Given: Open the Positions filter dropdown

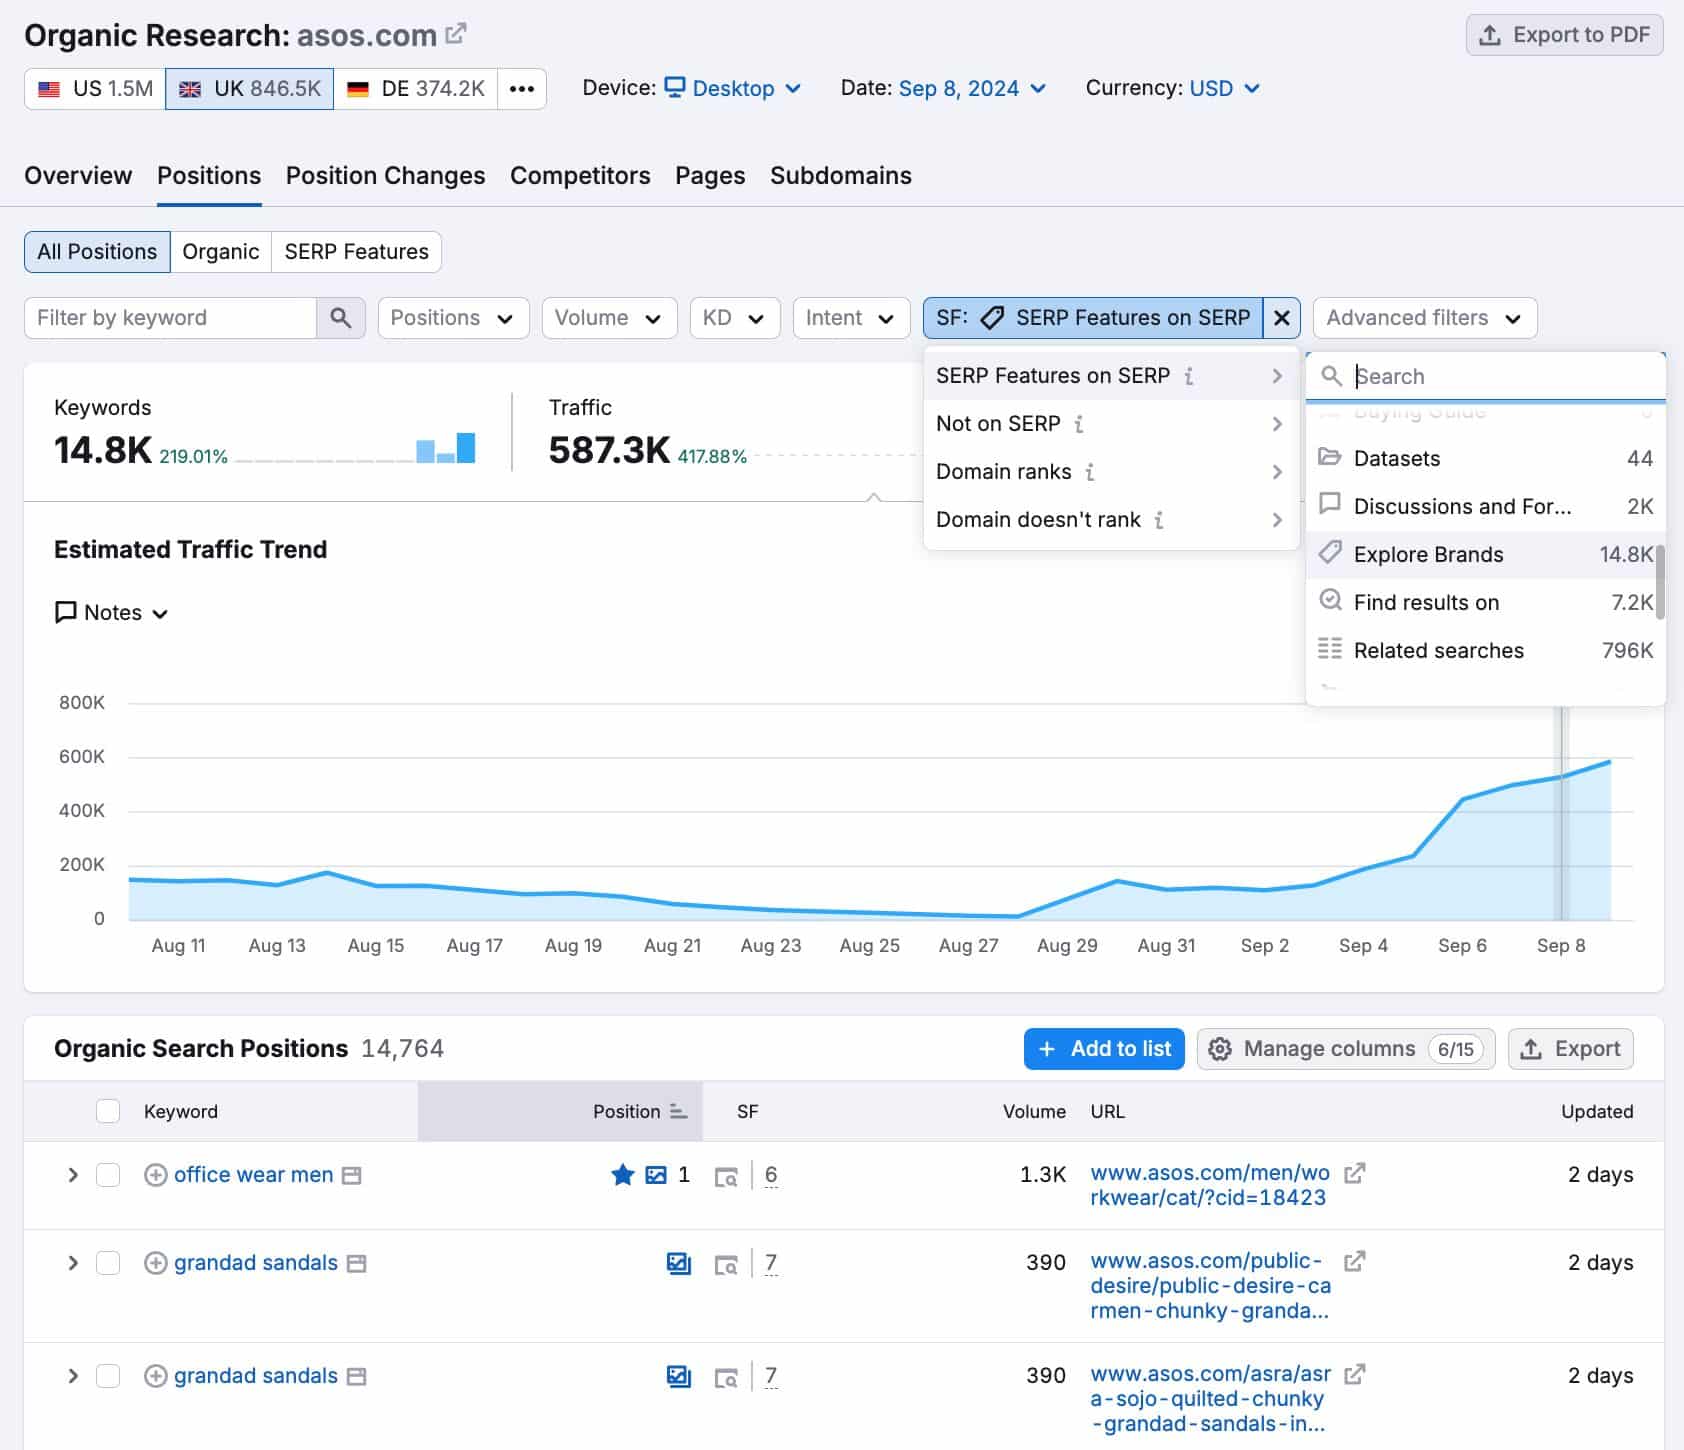Looking at the screenshot, I should click(x=453, y=318).
